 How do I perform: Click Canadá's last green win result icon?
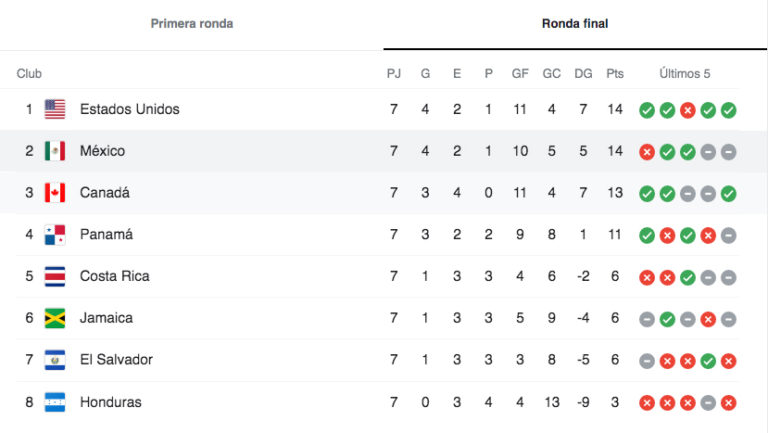coord(728,194)
